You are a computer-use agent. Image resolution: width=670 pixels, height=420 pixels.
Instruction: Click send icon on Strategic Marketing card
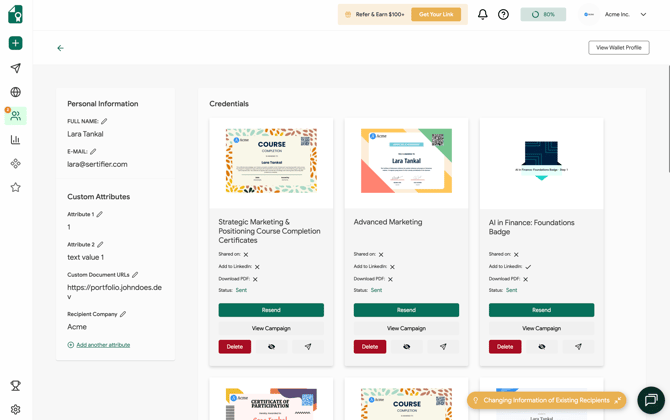pyautogui.click(x=308, y=347)
